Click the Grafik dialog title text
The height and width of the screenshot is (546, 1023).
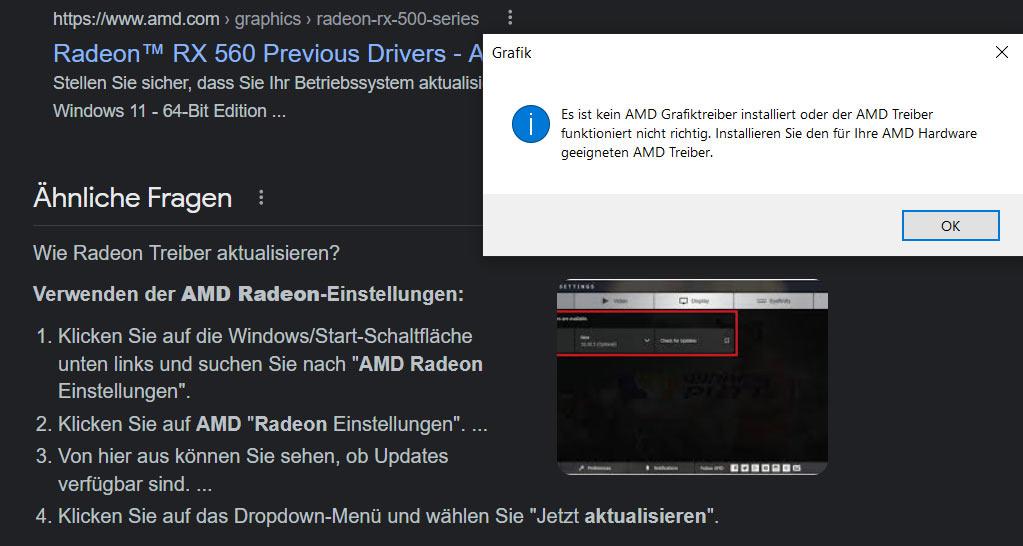coord(512,53)
